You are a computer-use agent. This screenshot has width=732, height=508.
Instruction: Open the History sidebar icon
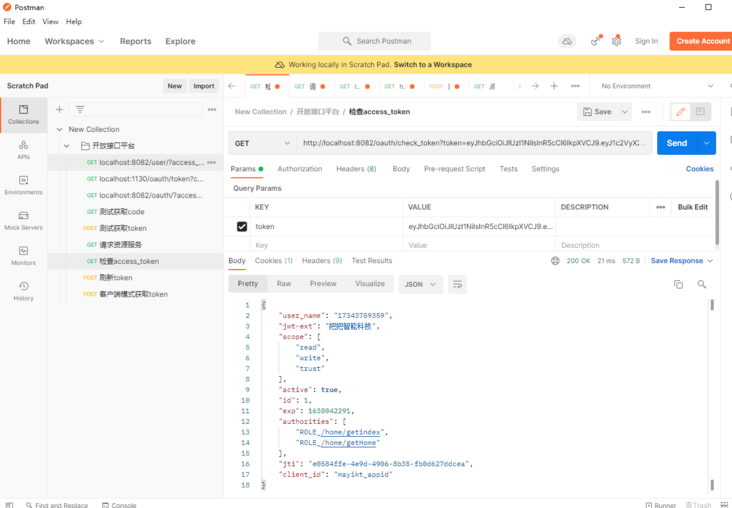23,291
